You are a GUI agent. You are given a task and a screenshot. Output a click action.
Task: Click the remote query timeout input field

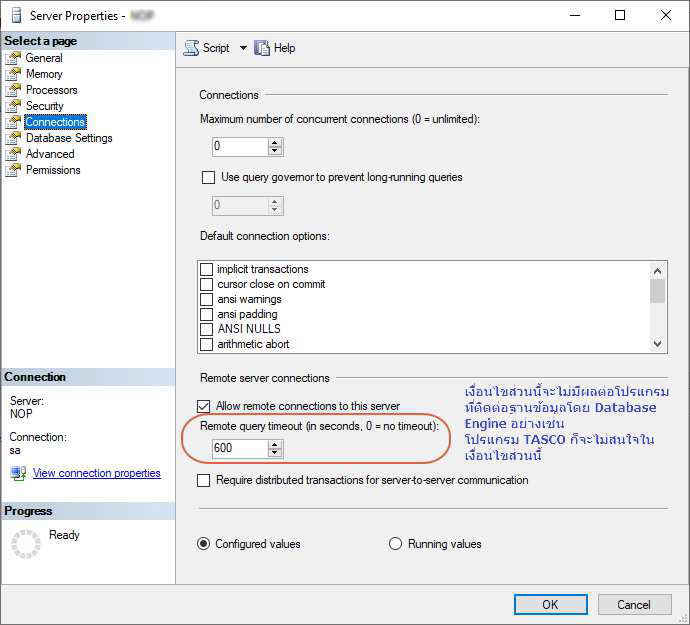(238, 448)
